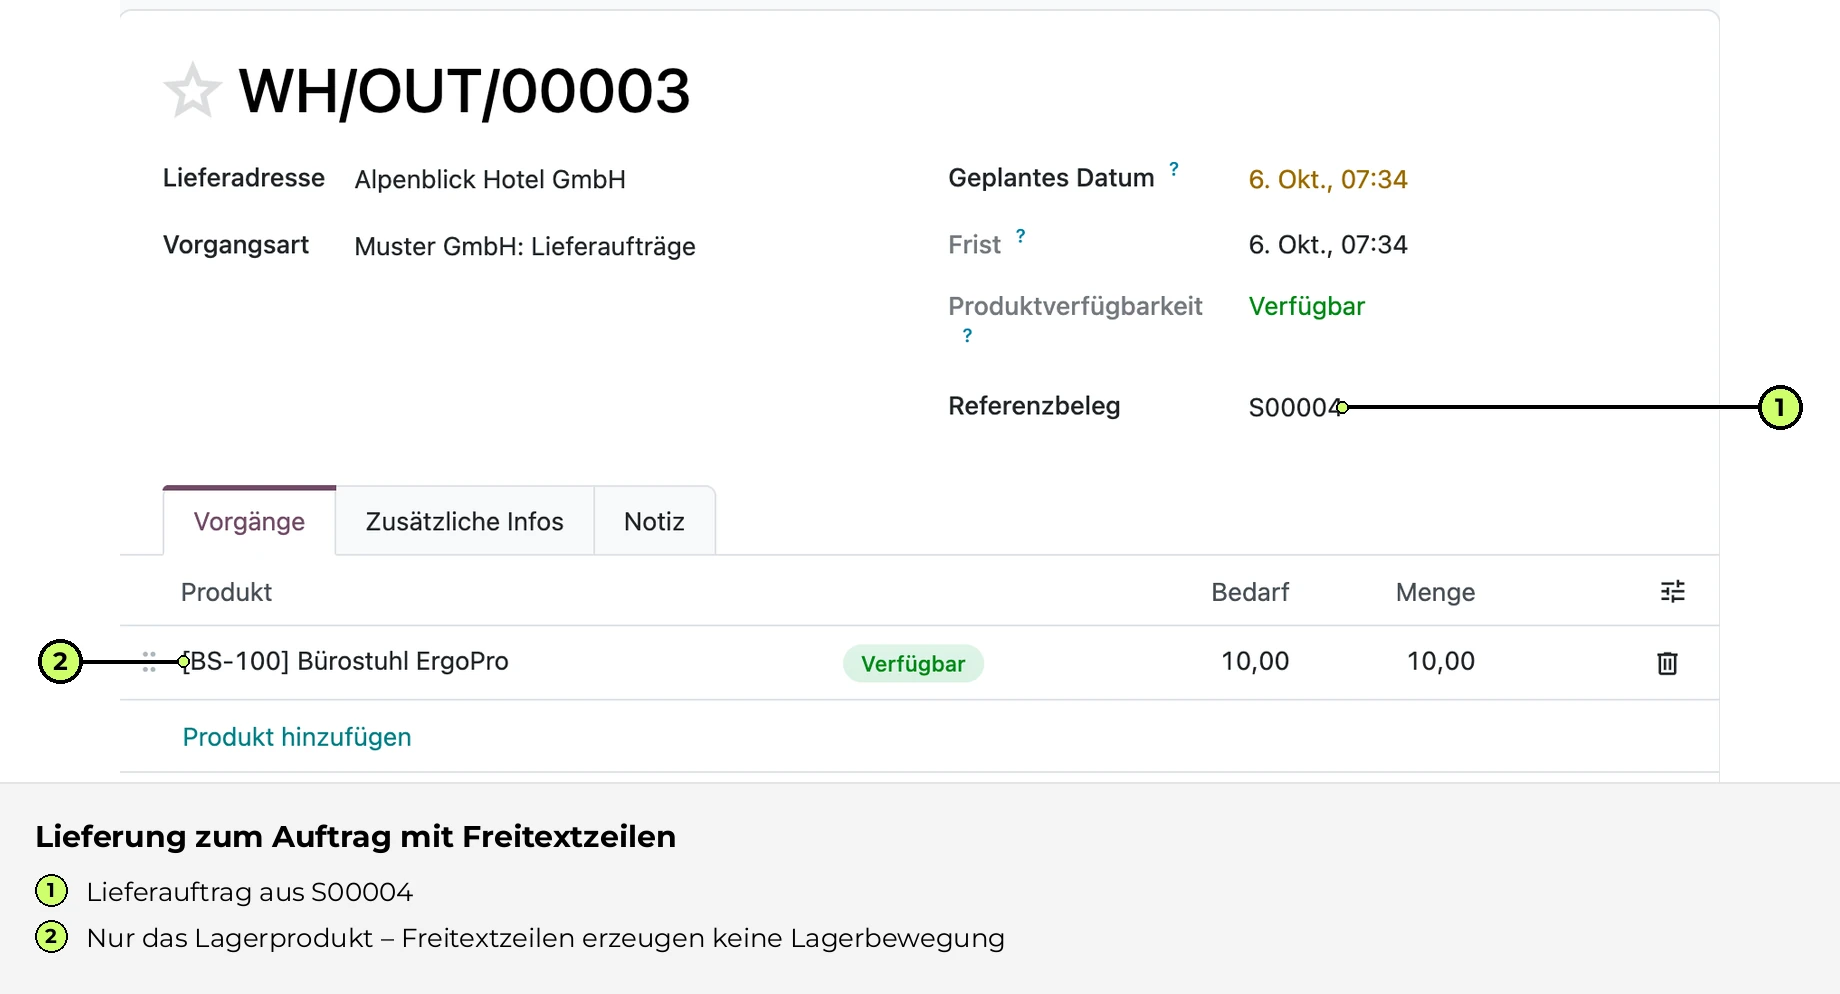Screen dimensions: 1840x994
Task: Click the Bedarf value 10,00
Action: click(x=1255, y=662)
